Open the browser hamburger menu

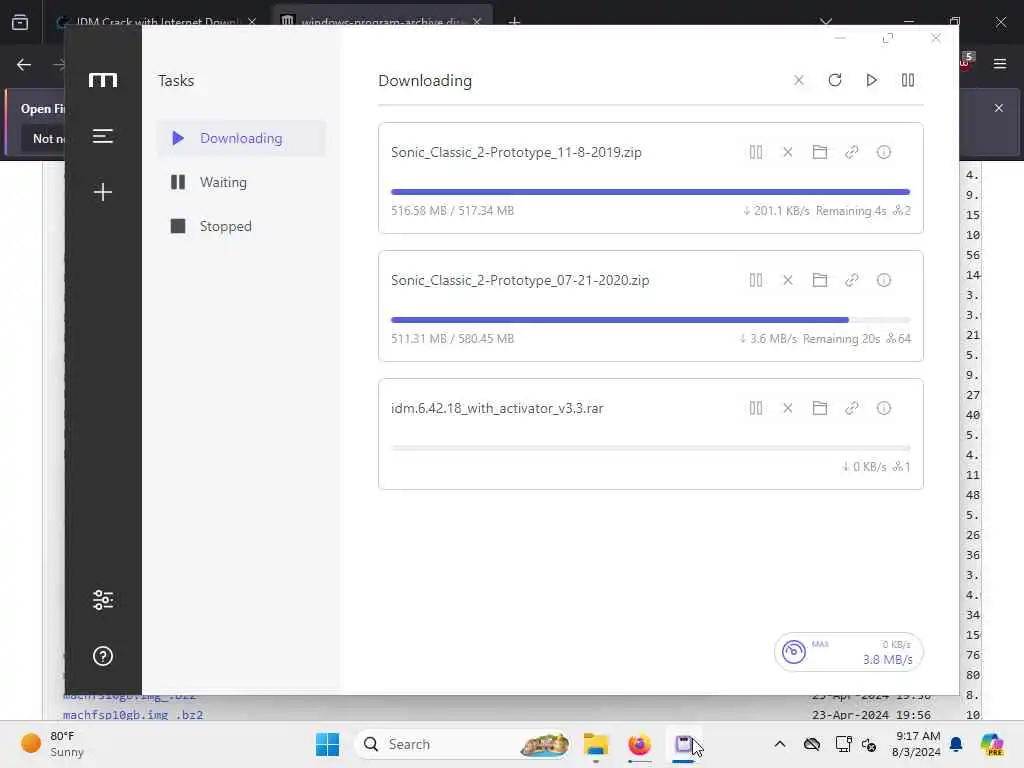(999, 64)
